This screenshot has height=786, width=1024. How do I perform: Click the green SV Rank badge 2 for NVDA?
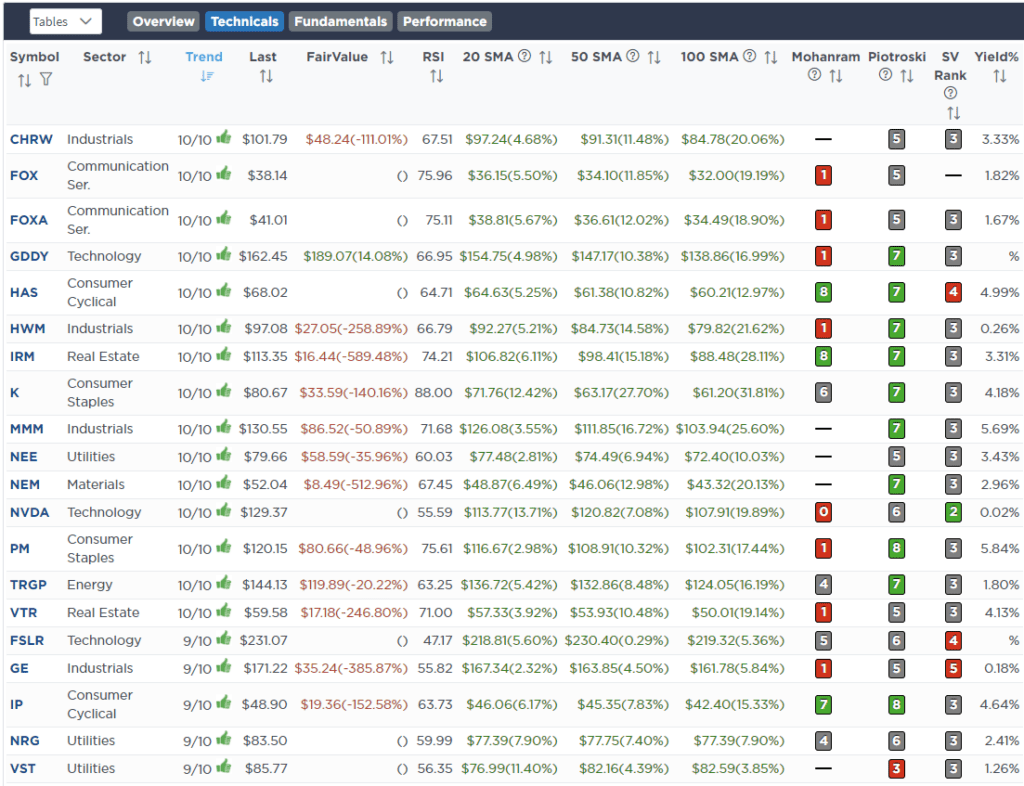953,512
